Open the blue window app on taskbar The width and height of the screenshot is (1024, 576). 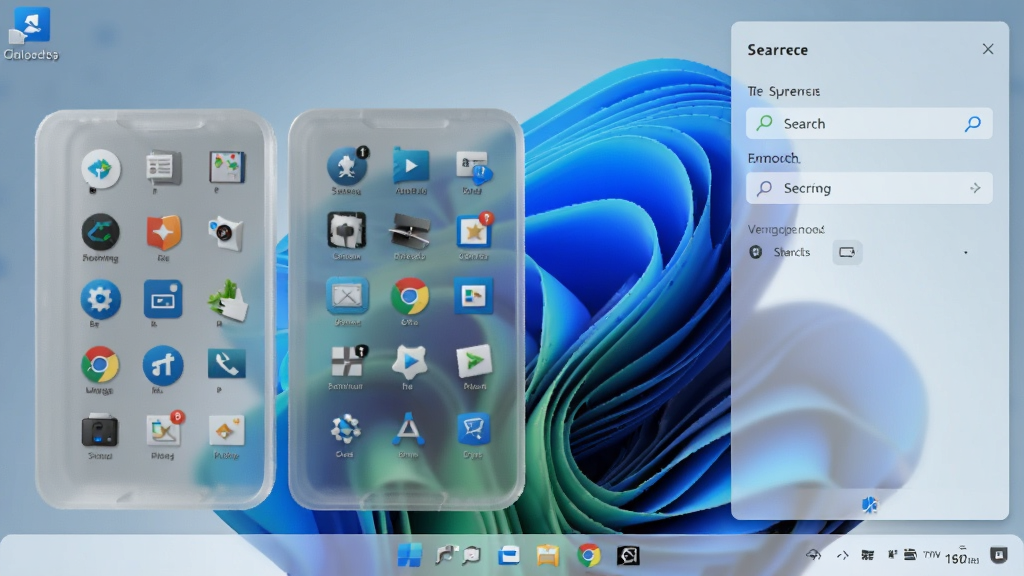pyautogui.click(x=509, y=555)
